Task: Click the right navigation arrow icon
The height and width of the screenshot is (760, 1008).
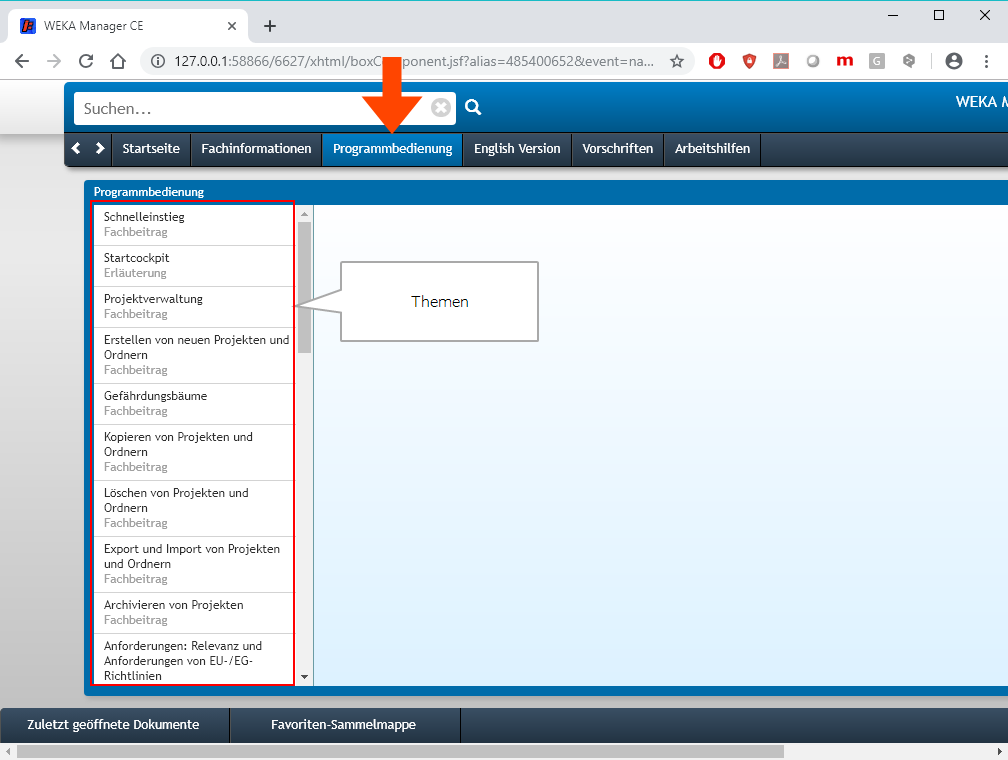Action: coord(99,149)
